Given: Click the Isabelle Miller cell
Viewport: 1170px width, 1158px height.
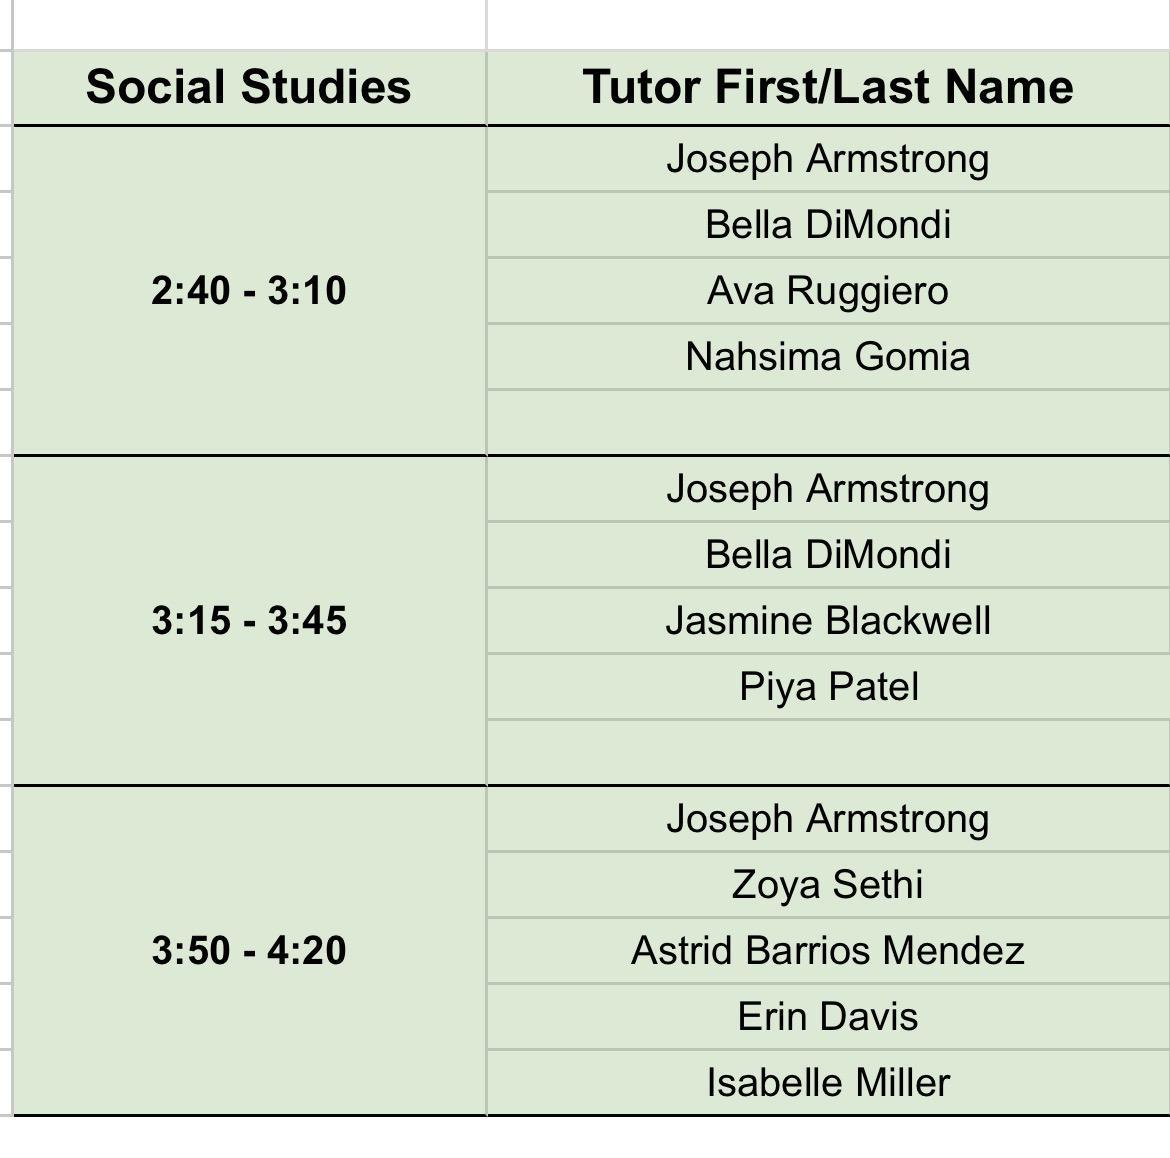Looking at the screenshot, I should 827,1083.
